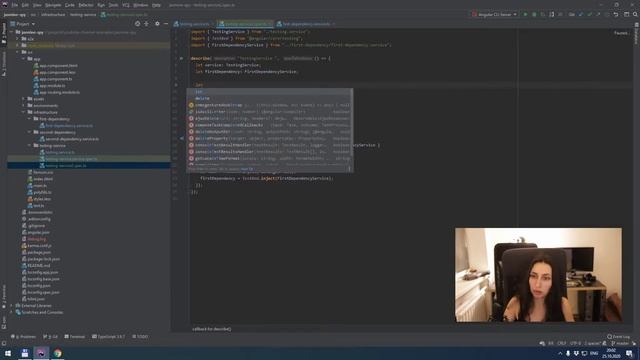
Task: Open the Code menu
Action: point(70,5)
